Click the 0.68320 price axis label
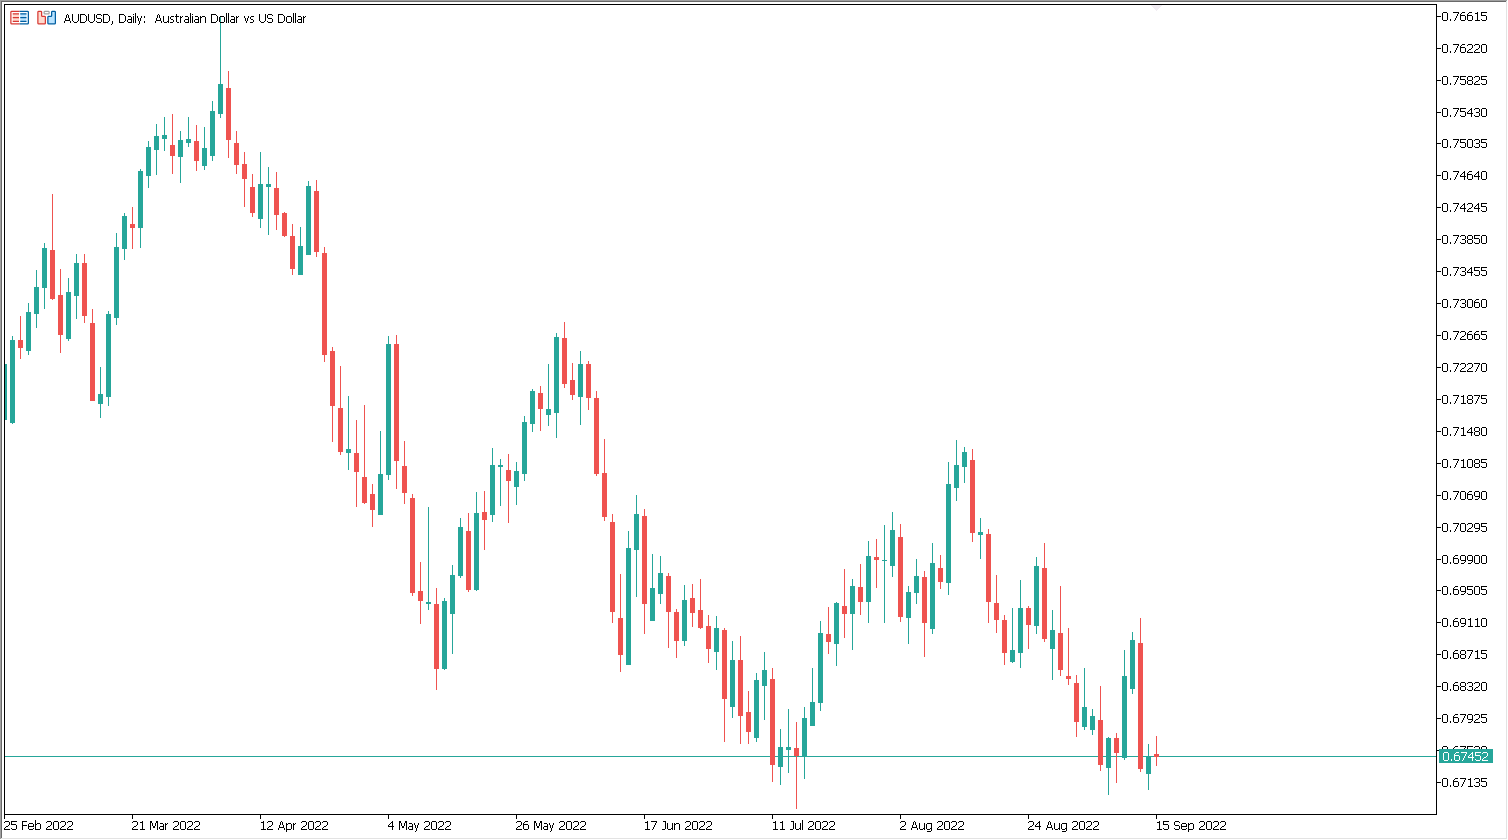Image resolution: width=1508 pixels, height=840 pixels. (x=1466, y=687)
